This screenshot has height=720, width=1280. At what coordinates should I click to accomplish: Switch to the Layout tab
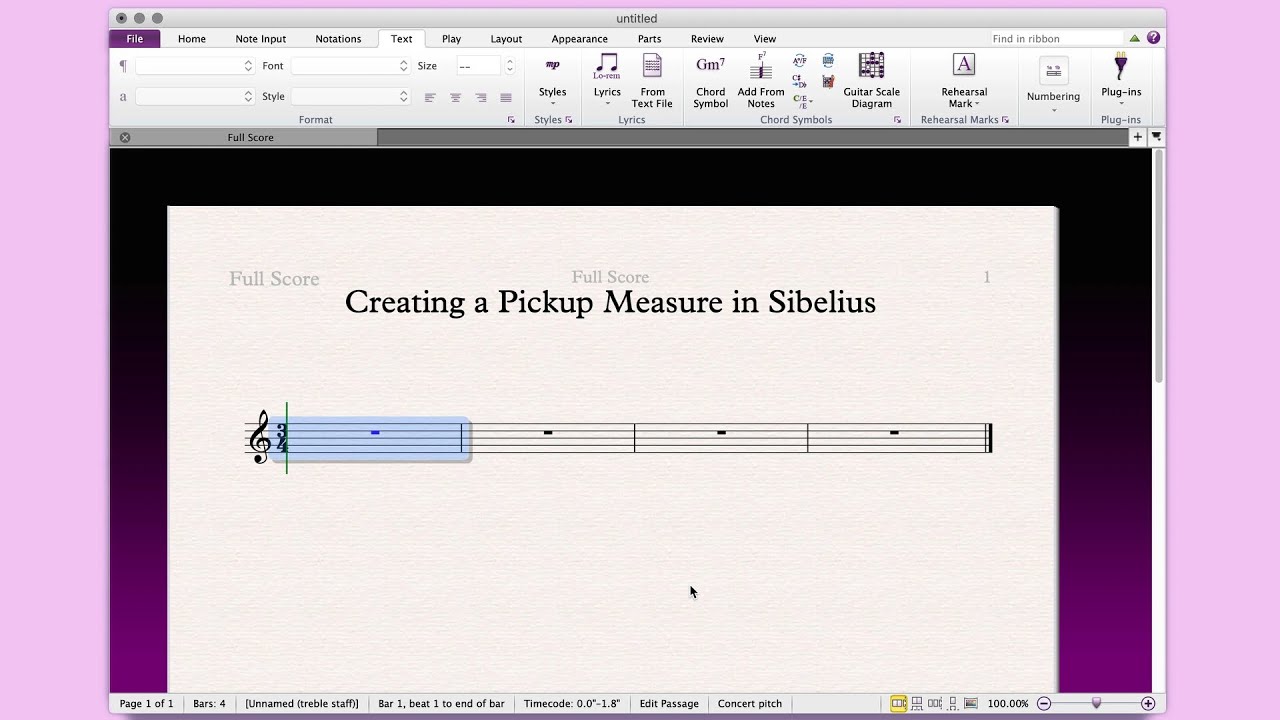click(506, 39)
